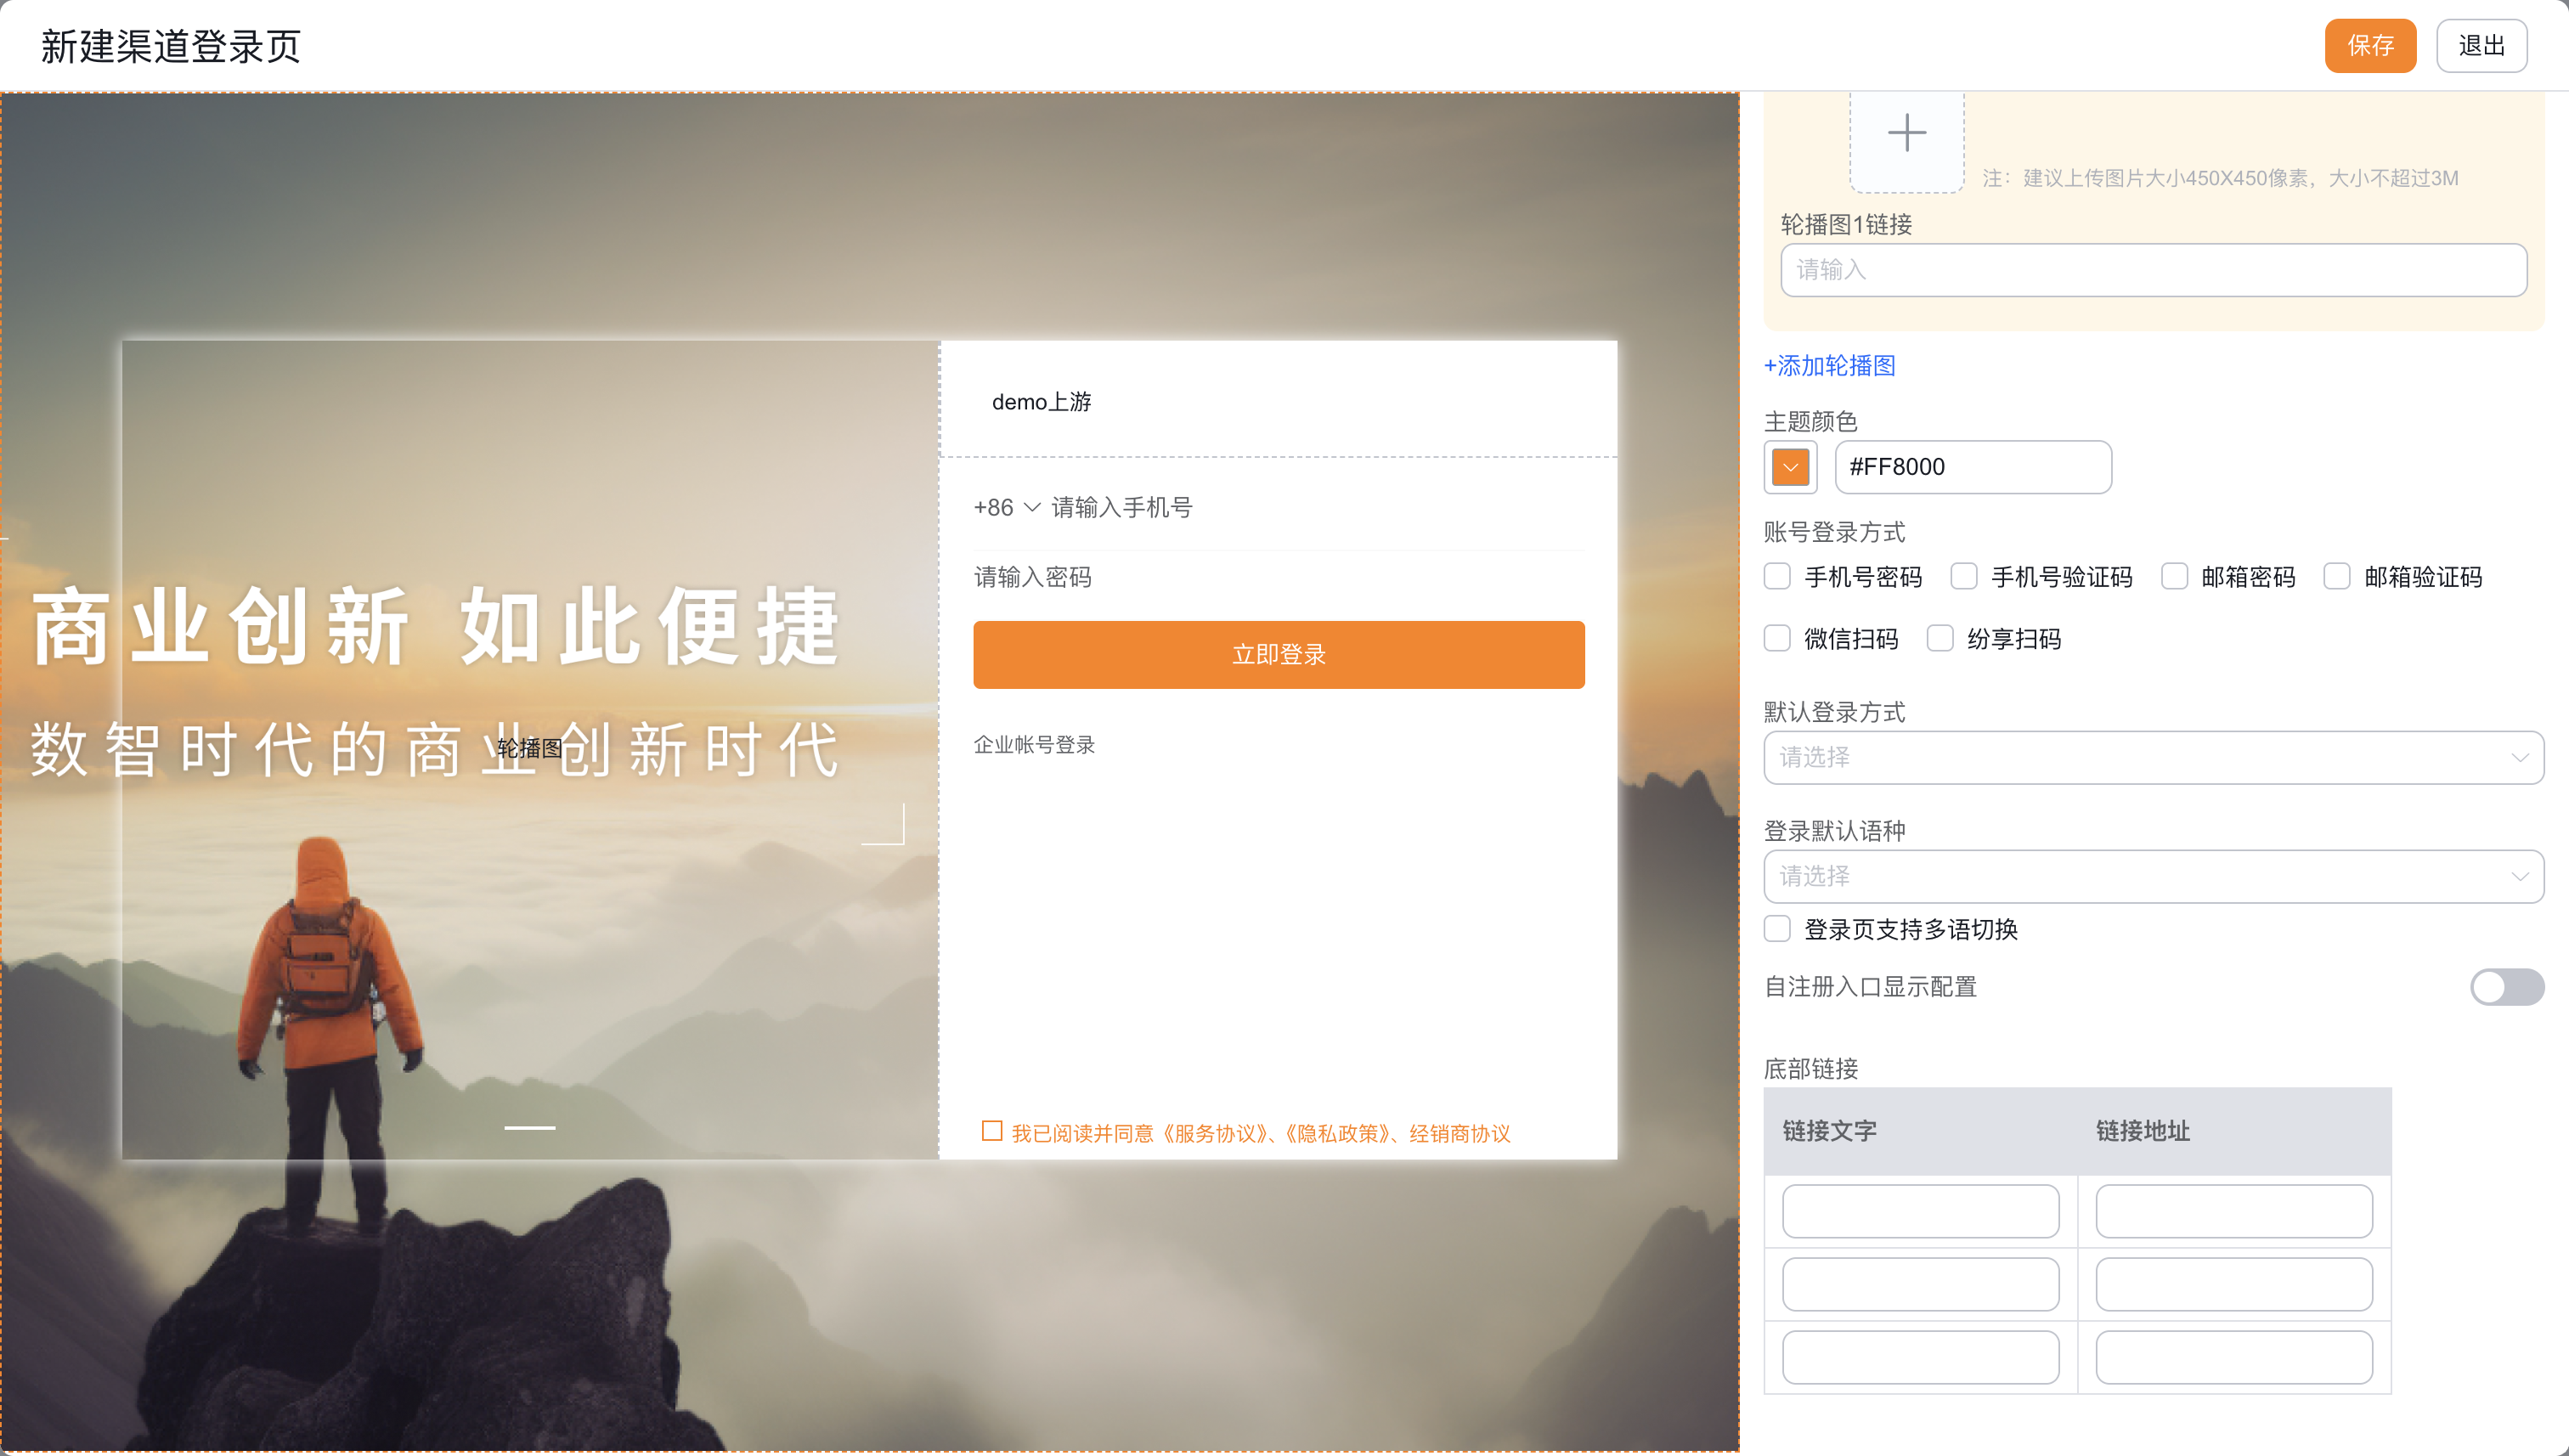
Task: Click first row 链接文字 input
Action: (x=1920, y=1211)
